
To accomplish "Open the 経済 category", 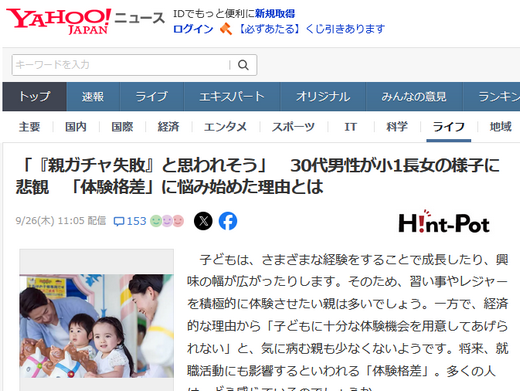I will [x=169, y=127].
